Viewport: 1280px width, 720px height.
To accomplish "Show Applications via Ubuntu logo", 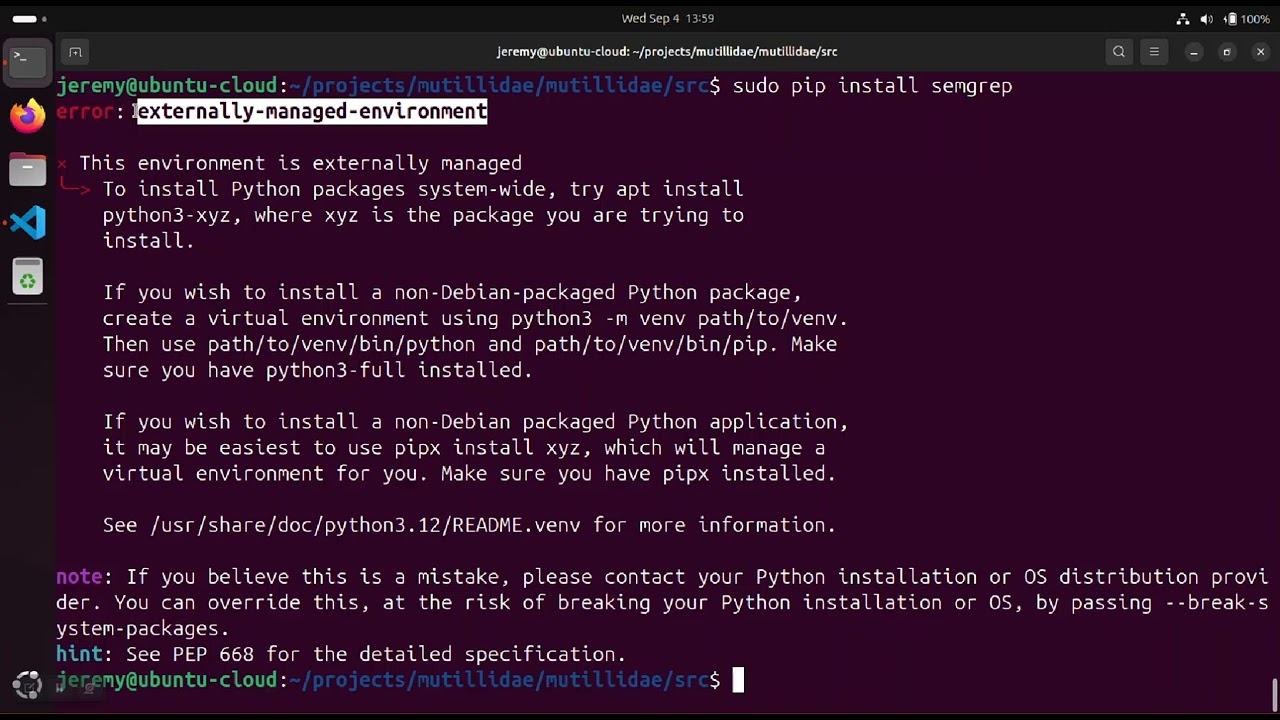I will pos(28,685).
